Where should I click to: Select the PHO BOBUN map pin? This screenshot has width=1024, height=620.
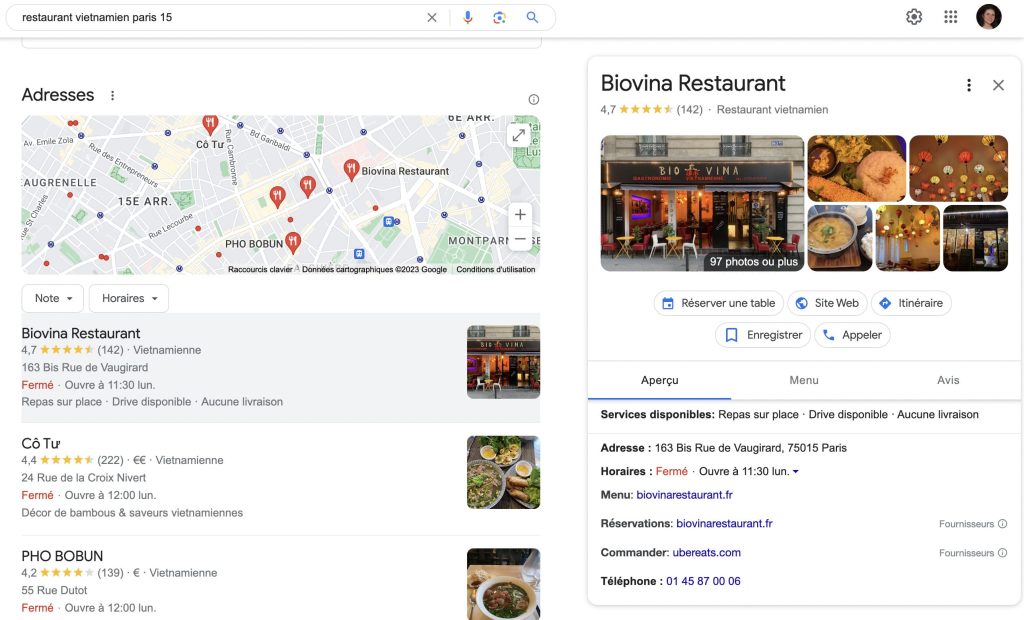pyautogui.click(x=293, y=243)
